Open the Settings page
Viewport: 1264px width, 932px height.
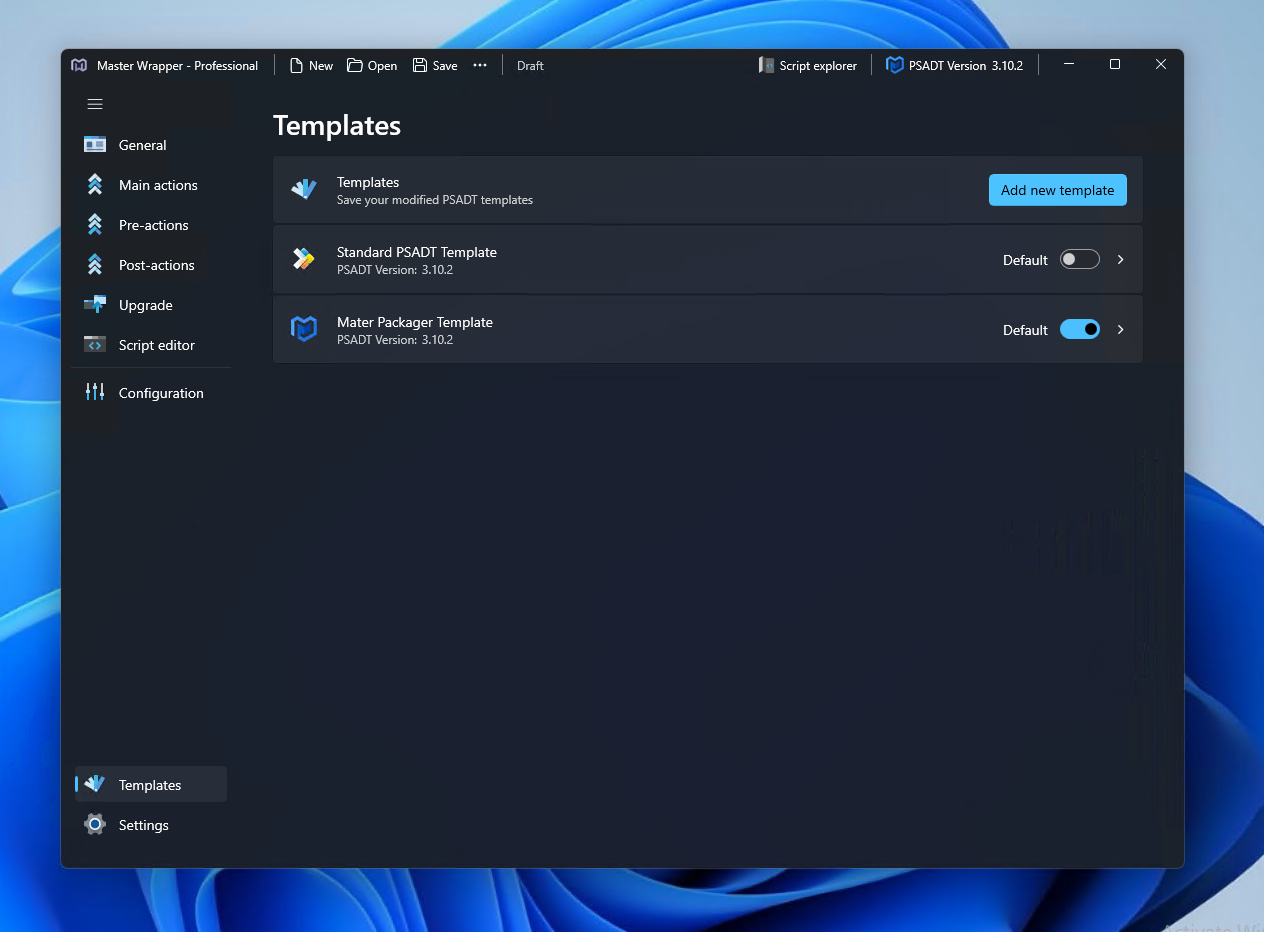[151, 825]
